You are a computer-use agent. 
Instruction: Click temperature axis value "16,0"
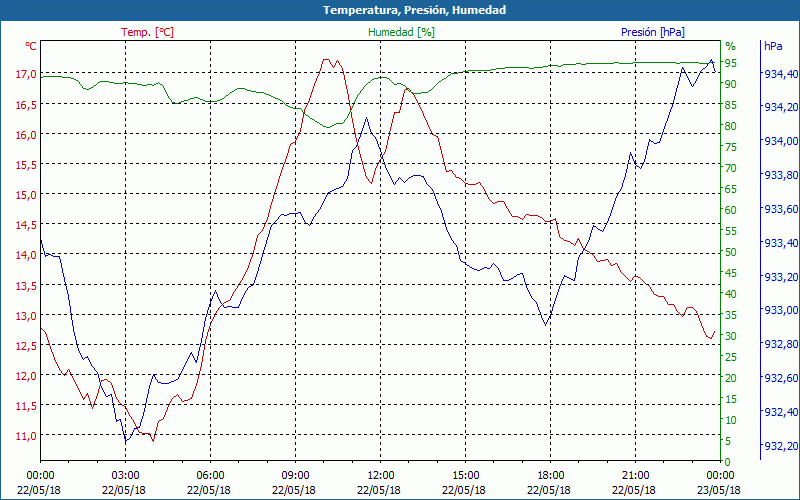coord(26,135)
